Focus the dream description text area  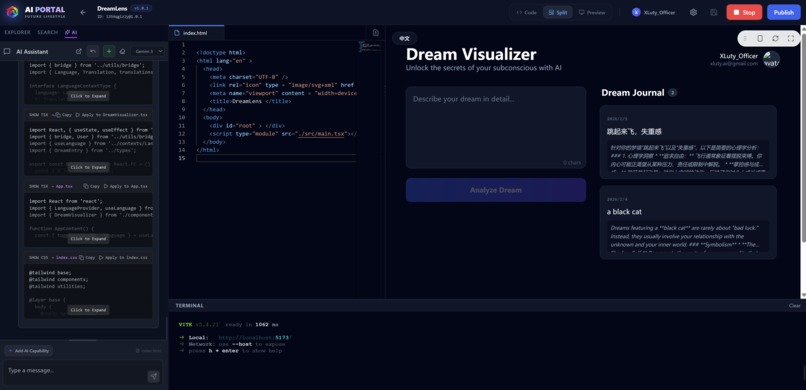click(496, 127)
